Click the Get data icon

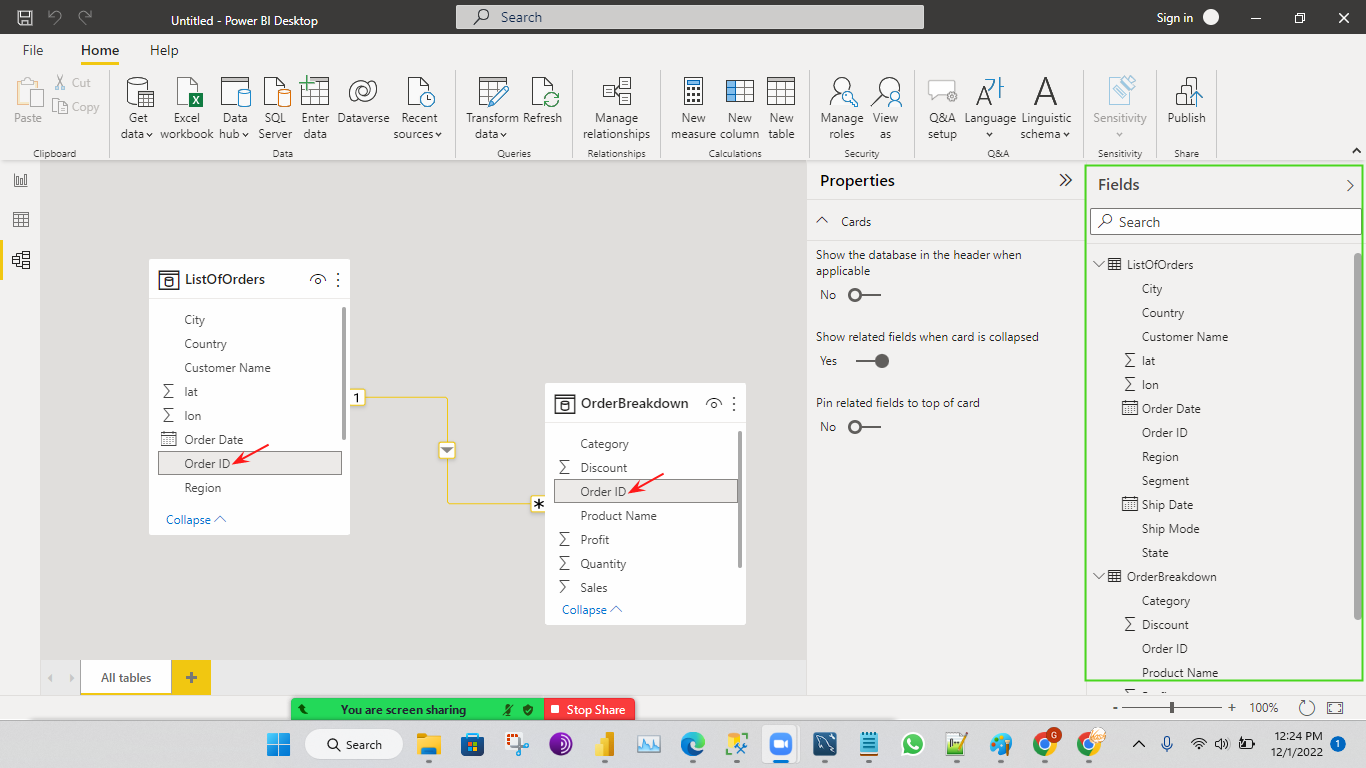(x=139, y=92)
